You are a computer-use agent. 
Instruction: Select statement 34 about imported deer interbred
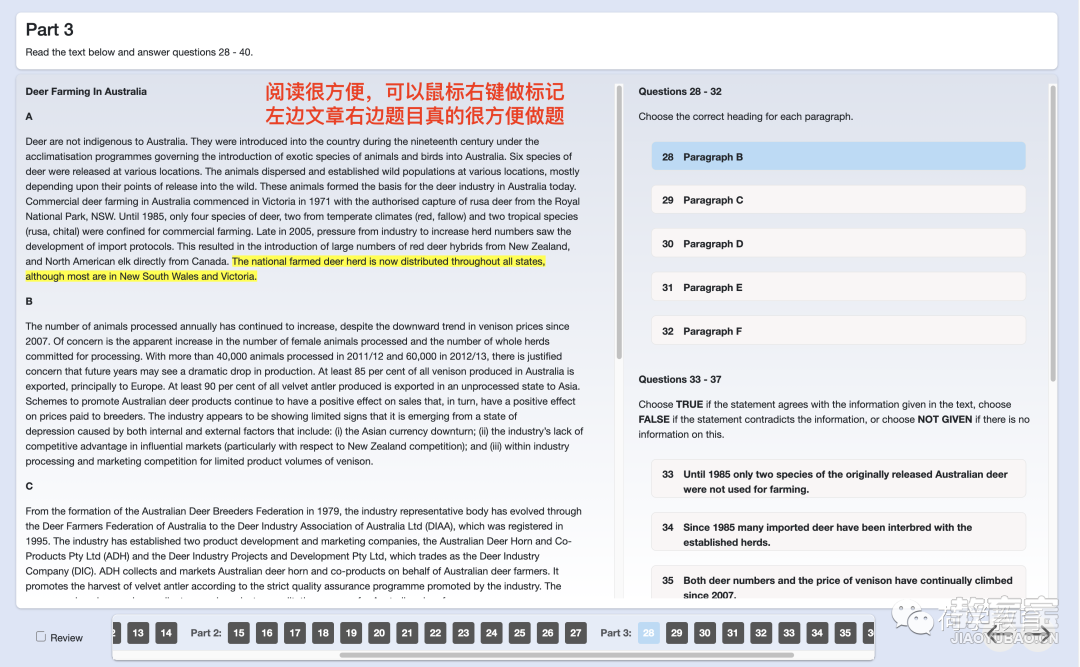(x=838, y=534)
